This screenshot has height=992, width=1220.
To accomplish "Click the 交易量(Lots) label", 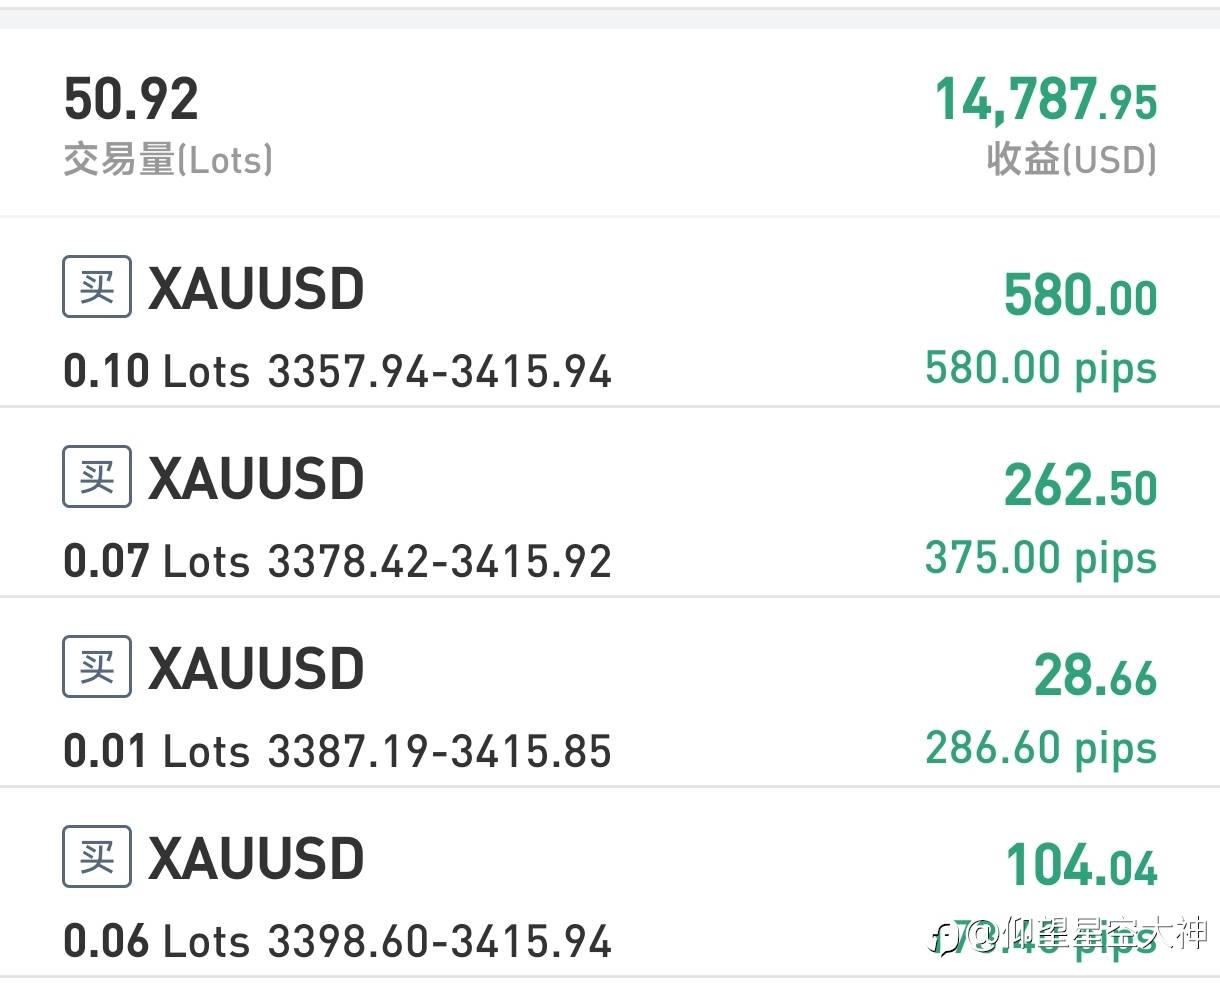I will (168, 160).
